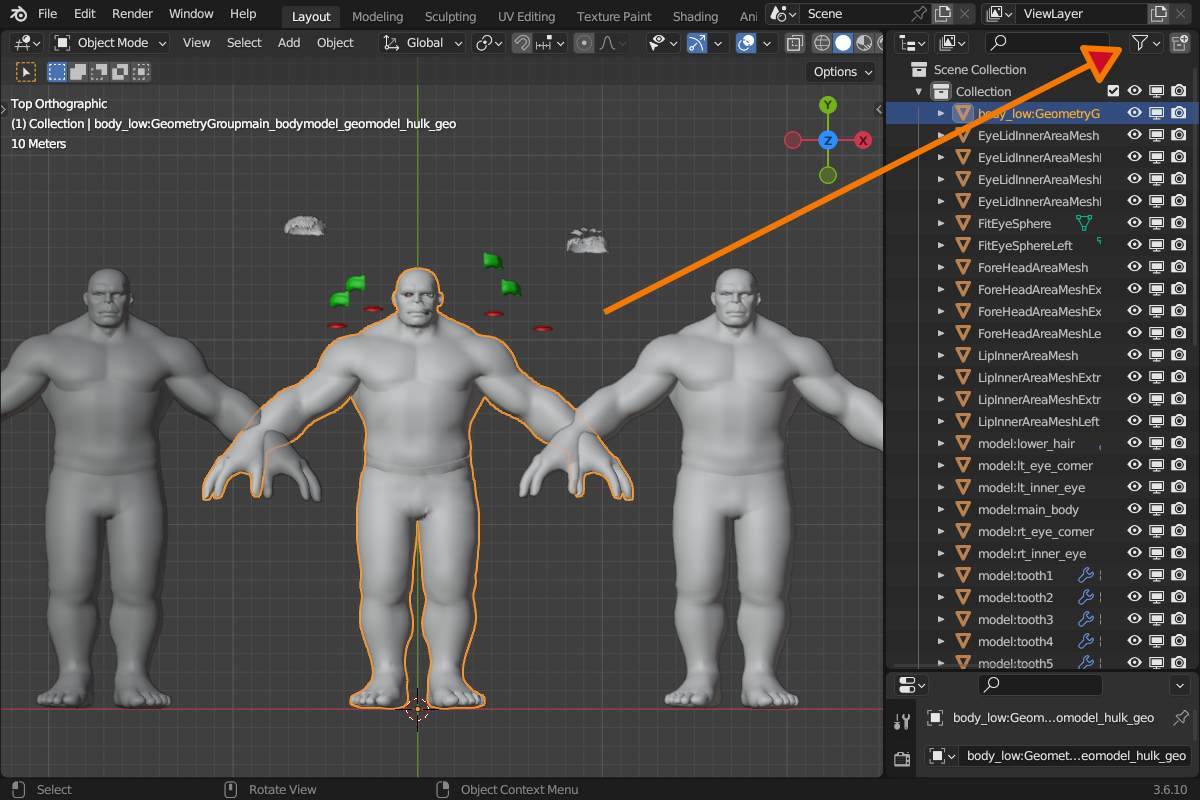Screen dimensions: 1200x800
Task: Click the Tool properties tab icon
Action: (x=903, y=721)
